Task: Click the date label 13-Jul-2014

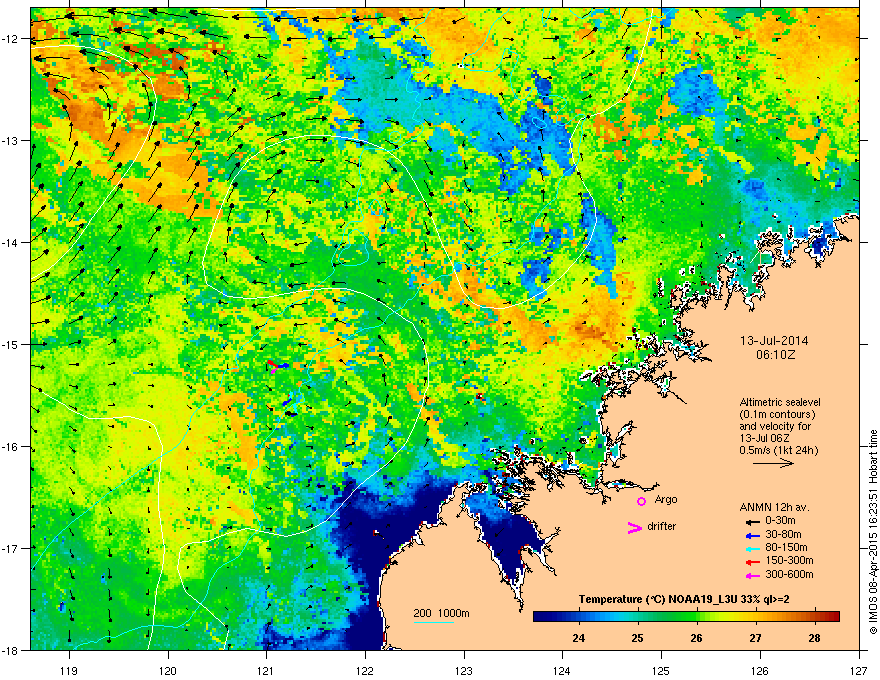Action: [x=774, y=341]
